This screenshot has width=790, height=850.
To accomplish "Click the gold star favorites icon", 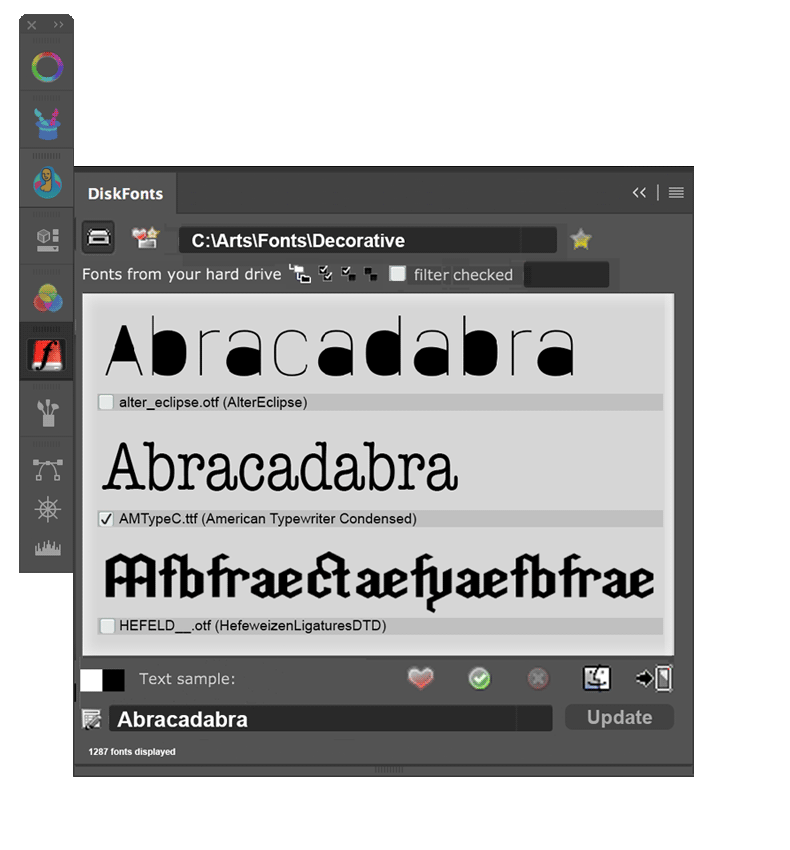I will [580, 240].
